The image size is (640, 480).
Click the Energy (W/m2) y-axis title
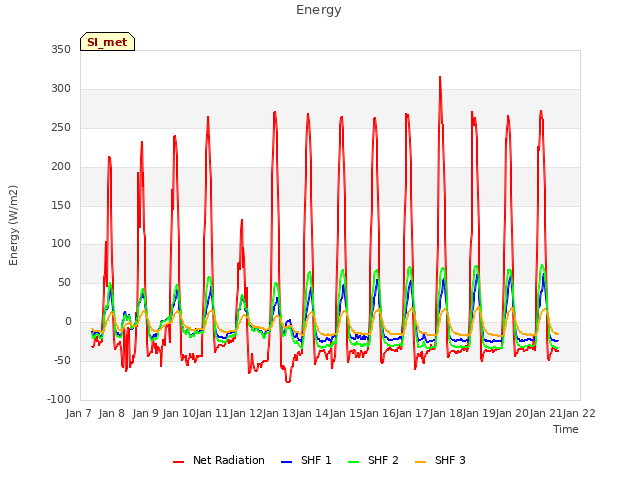13,225
